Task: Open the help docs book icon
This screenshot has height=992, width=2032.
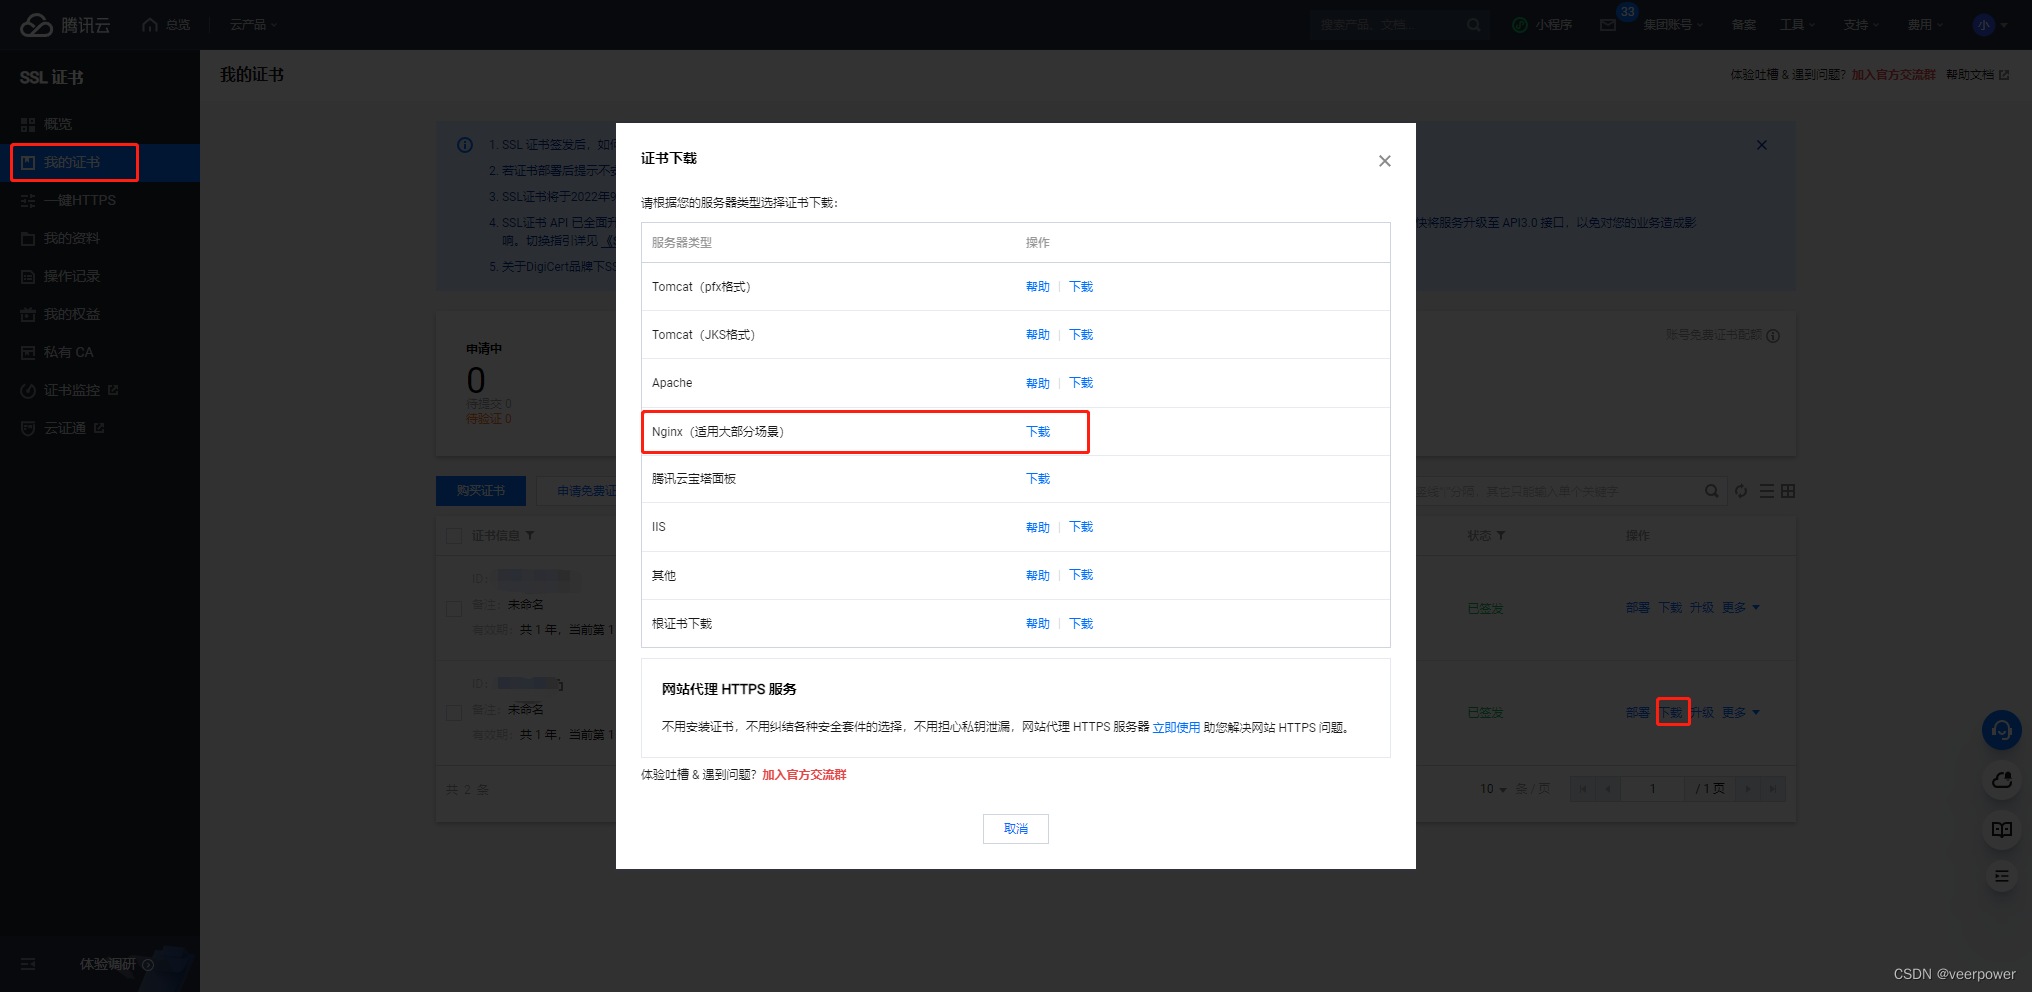Action: click(x=2002, y=829)
